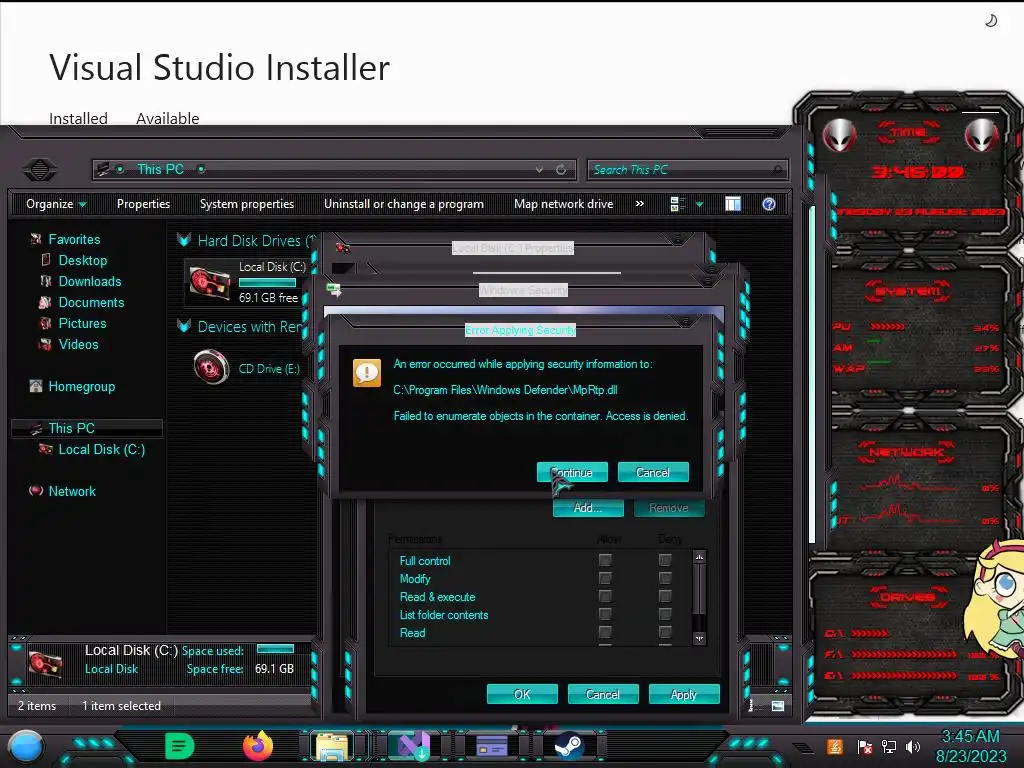This screenshot has width=1024, height=768.
Task: Open Visual Studio Installer taskbar icon
Action: [x=413, y=746]
